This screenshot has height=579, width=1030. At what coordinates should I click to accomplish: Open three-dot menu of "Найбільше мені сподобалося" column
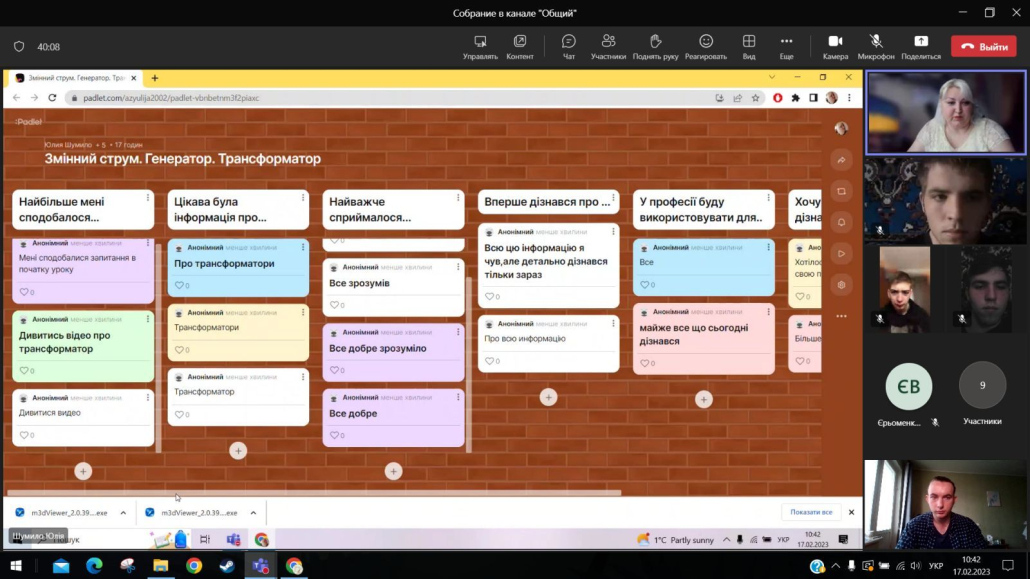click(x=148, y=198)
